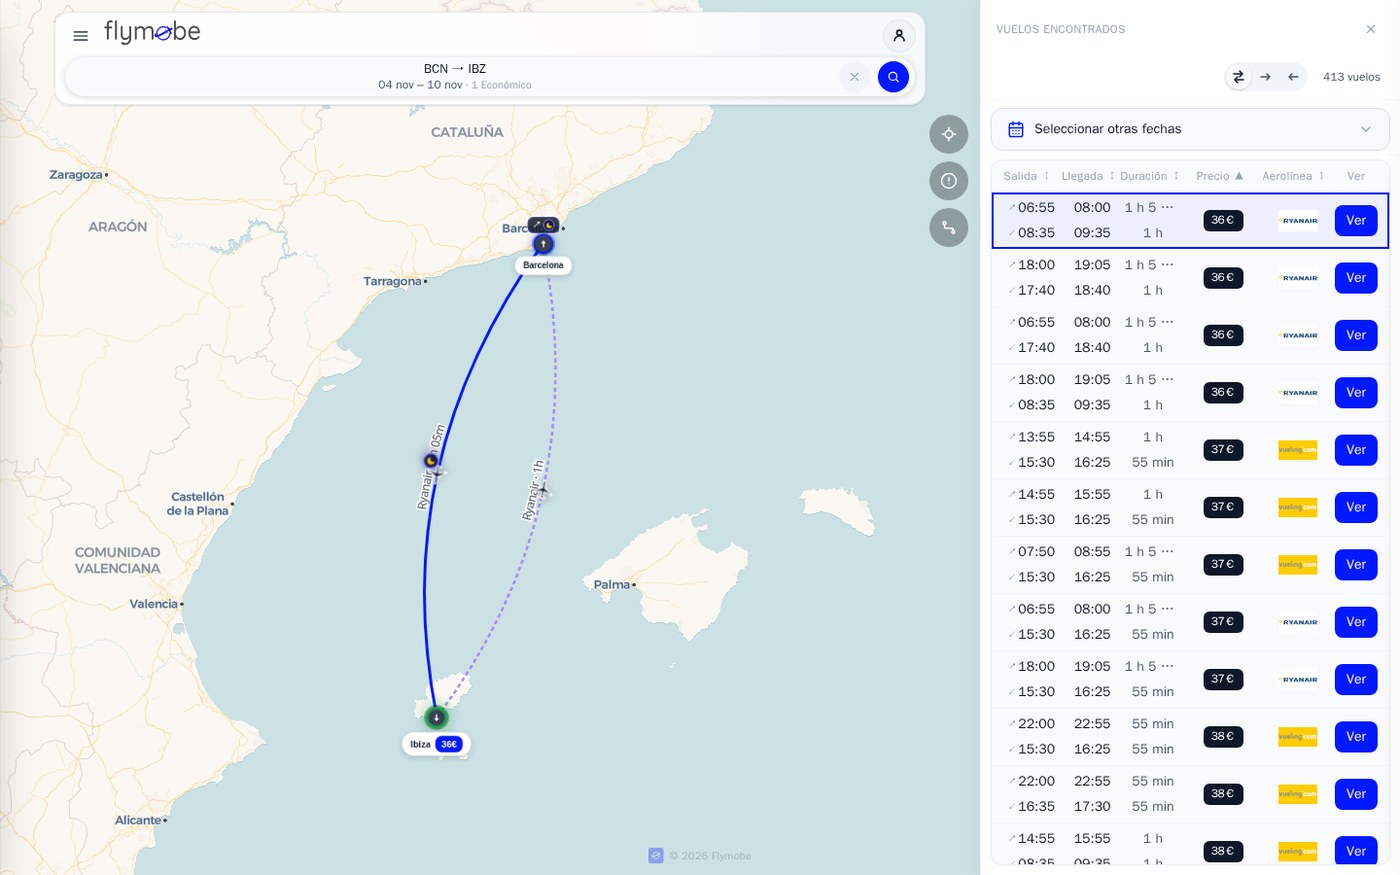The width and height of the screenshot is (1400, 875).
Task: Click Ver for the 13:55/15:30 Vueling 37€ flight
Action: click(1356, 450)
